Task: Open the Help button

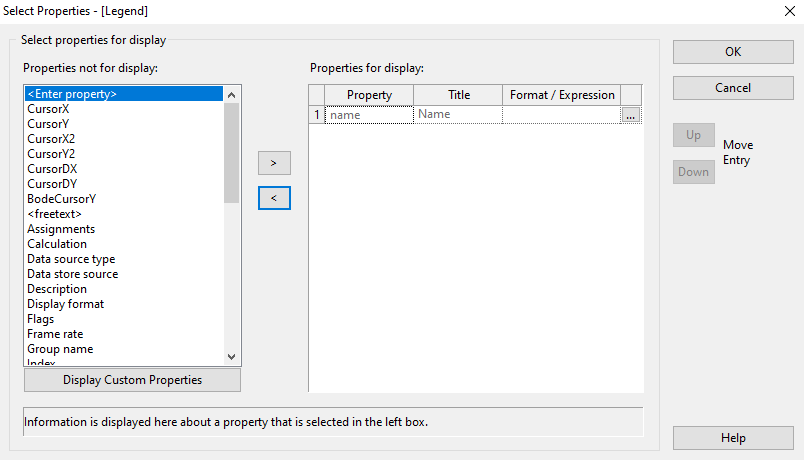Action: tap(733, 438)
